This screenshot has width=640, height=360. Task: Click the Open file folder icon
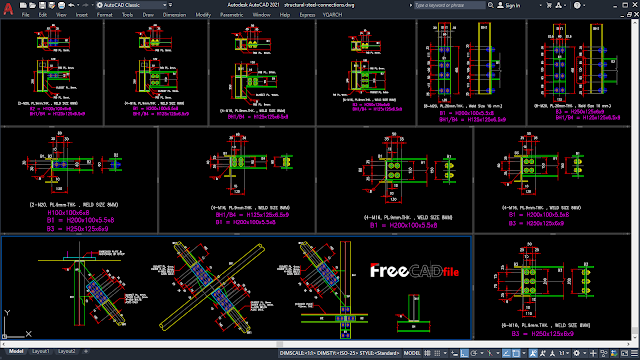point(32,5)
